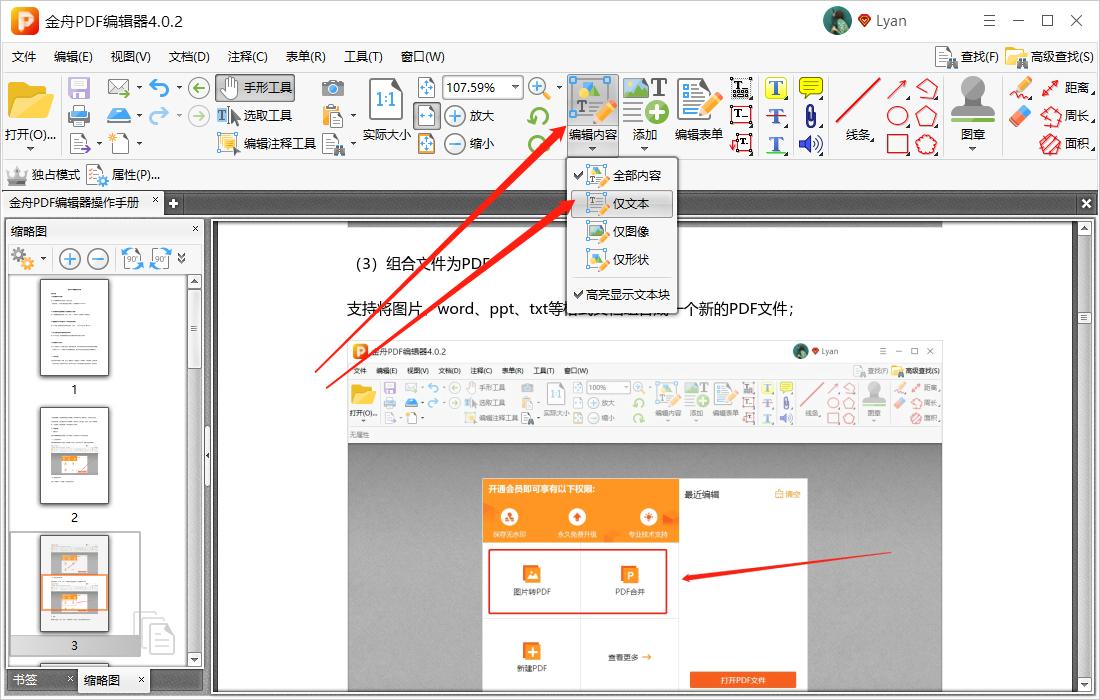Screen dimensions: 1100x700
Task: Open the 文档(D) menu
Action: tap(187, 56)
